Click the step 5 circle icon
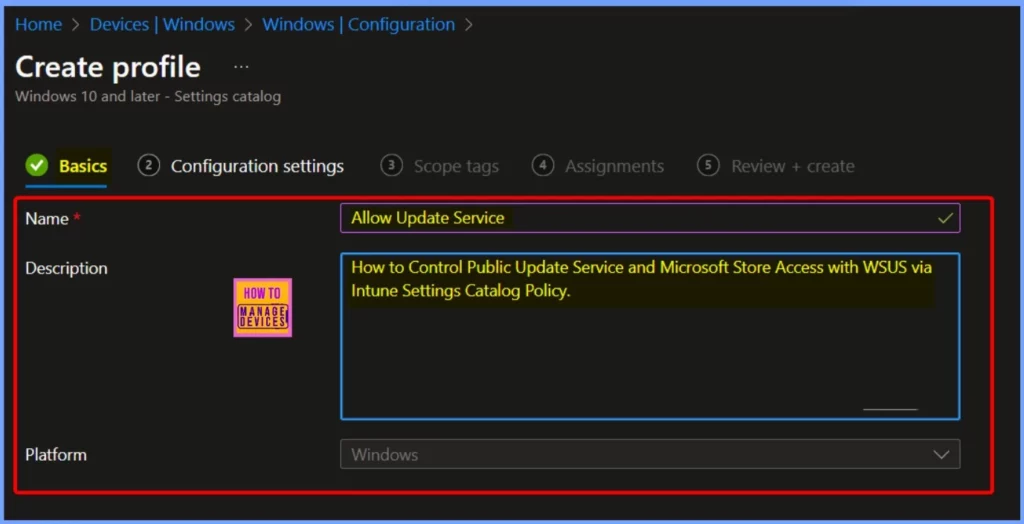This screenshot has height=524, width=1024. [x=709, y=166]
